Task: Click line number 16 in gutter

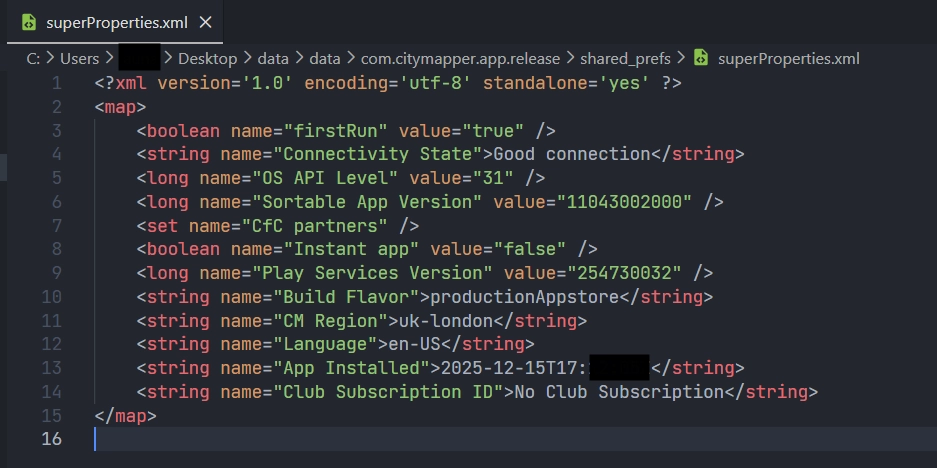Action: [x=51, y=439]
